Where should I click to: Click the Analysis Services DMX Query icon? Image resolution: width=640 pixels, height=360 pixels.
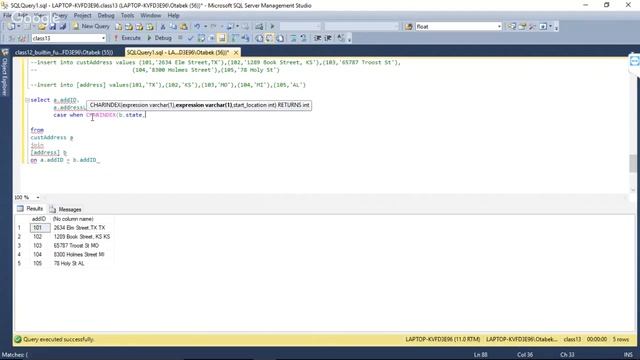coord(140,27)
